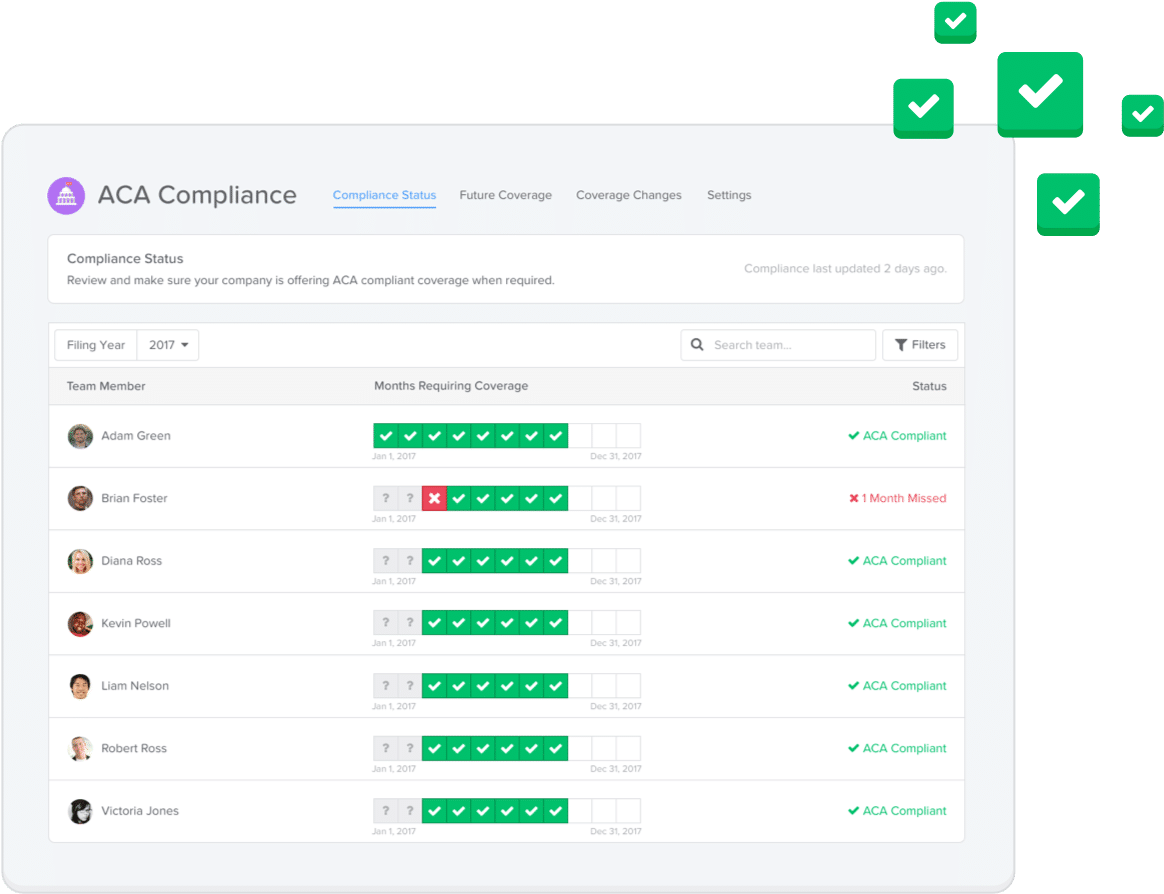Click Robert Ross's avatar
This screenshot has width=1164, height=894.
(x=80, y=748)
